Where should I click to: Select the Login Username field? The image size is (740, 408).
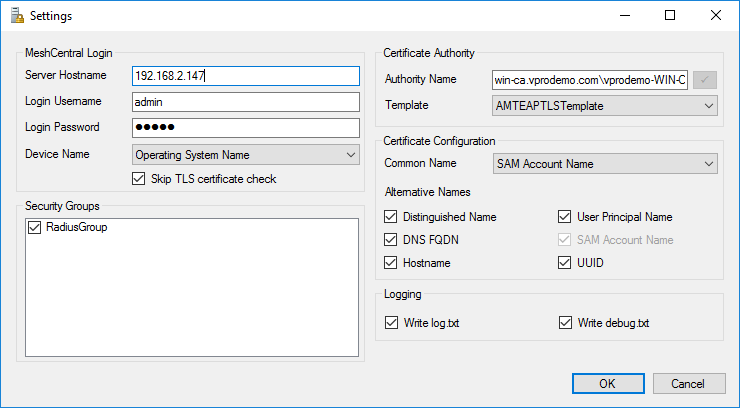tap(245, 102)
